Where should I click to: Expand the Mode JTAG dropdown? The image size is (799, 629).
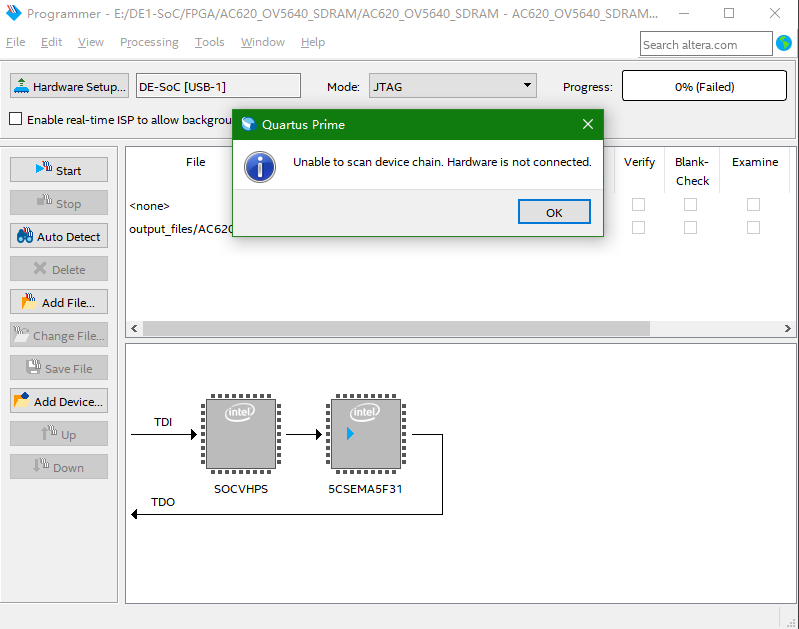[452, 86]
